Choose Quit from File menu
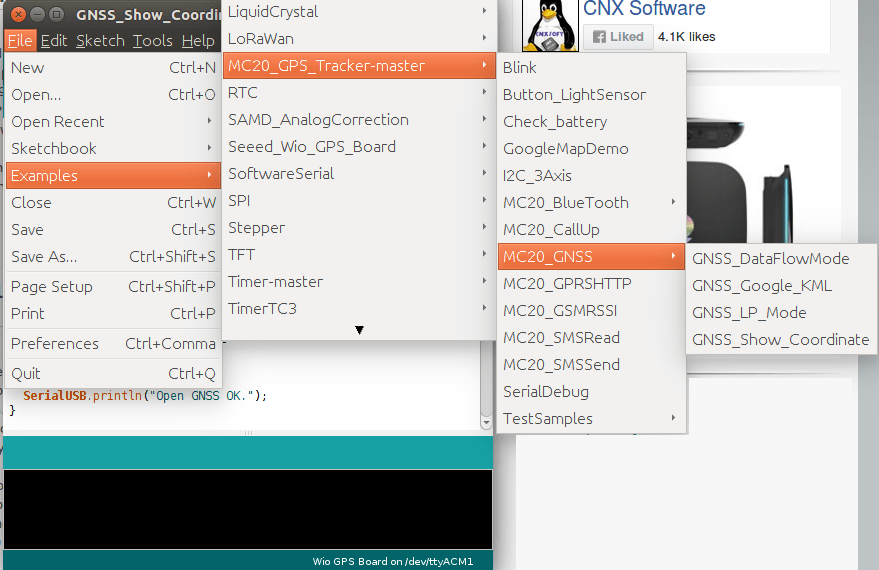This screenshot has height=570, width=879. 113,373
